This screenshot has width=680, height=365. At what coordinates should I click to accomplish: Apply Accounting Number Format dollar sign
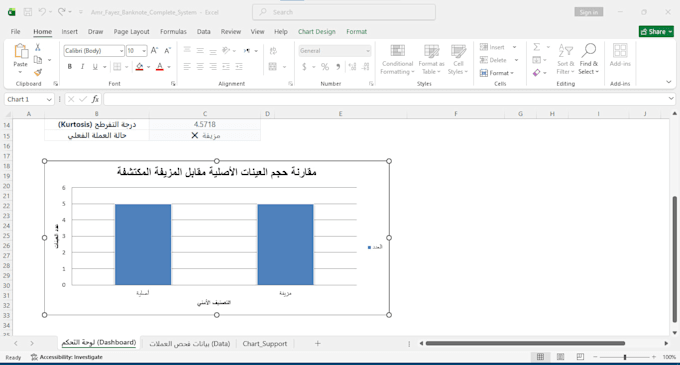click(304, 67)
